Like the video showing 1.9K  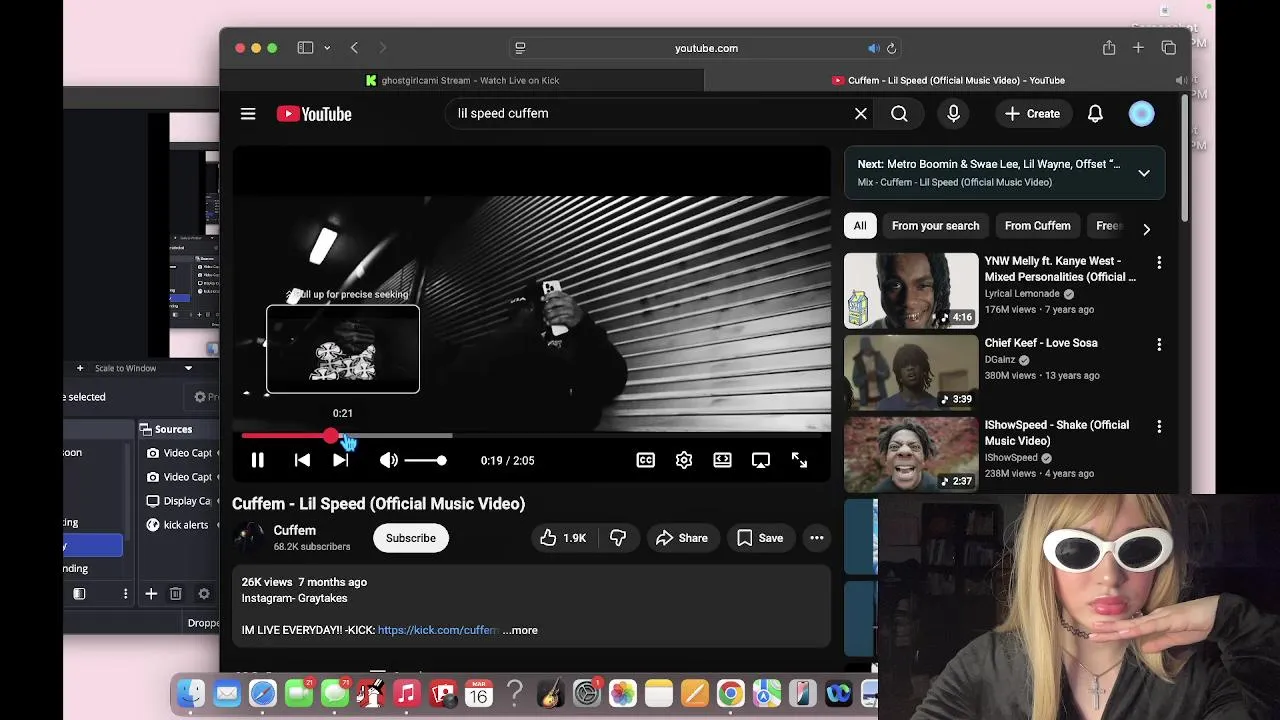pos(562,538)
